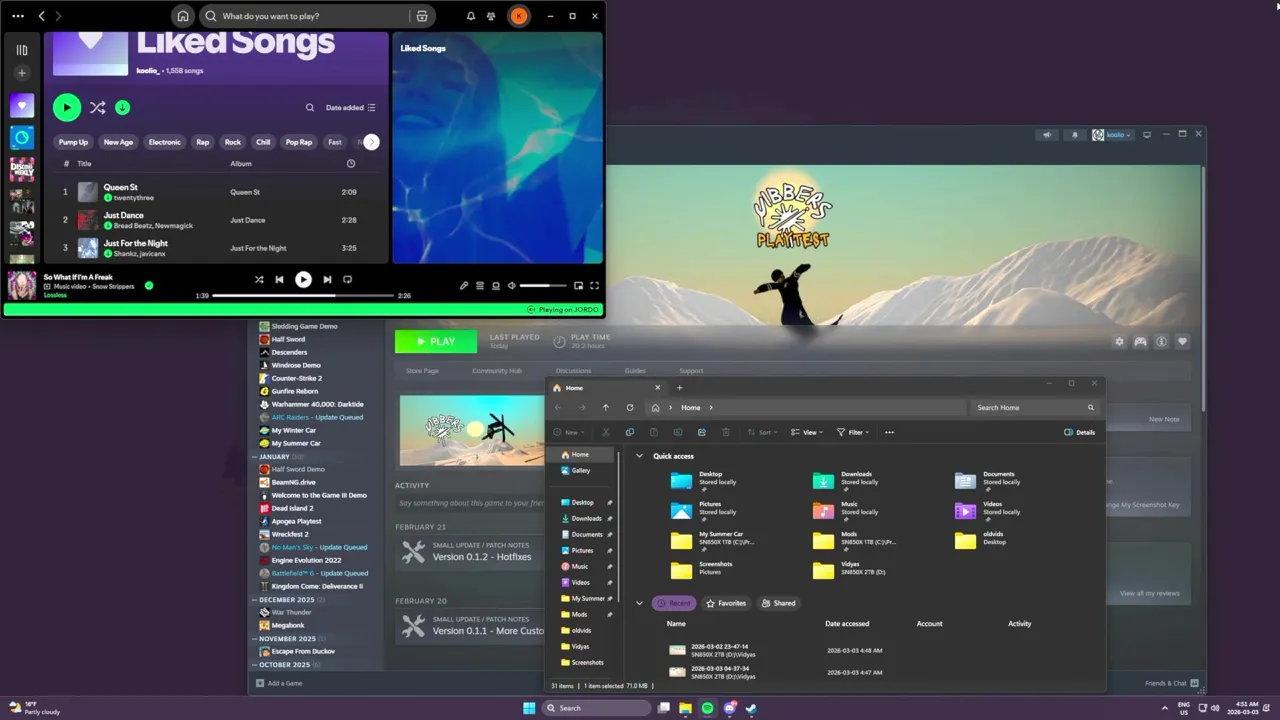Toggle Spotify full screen icon
The height and width of the screenshot is (720, 1280).
tap(594, 286)
